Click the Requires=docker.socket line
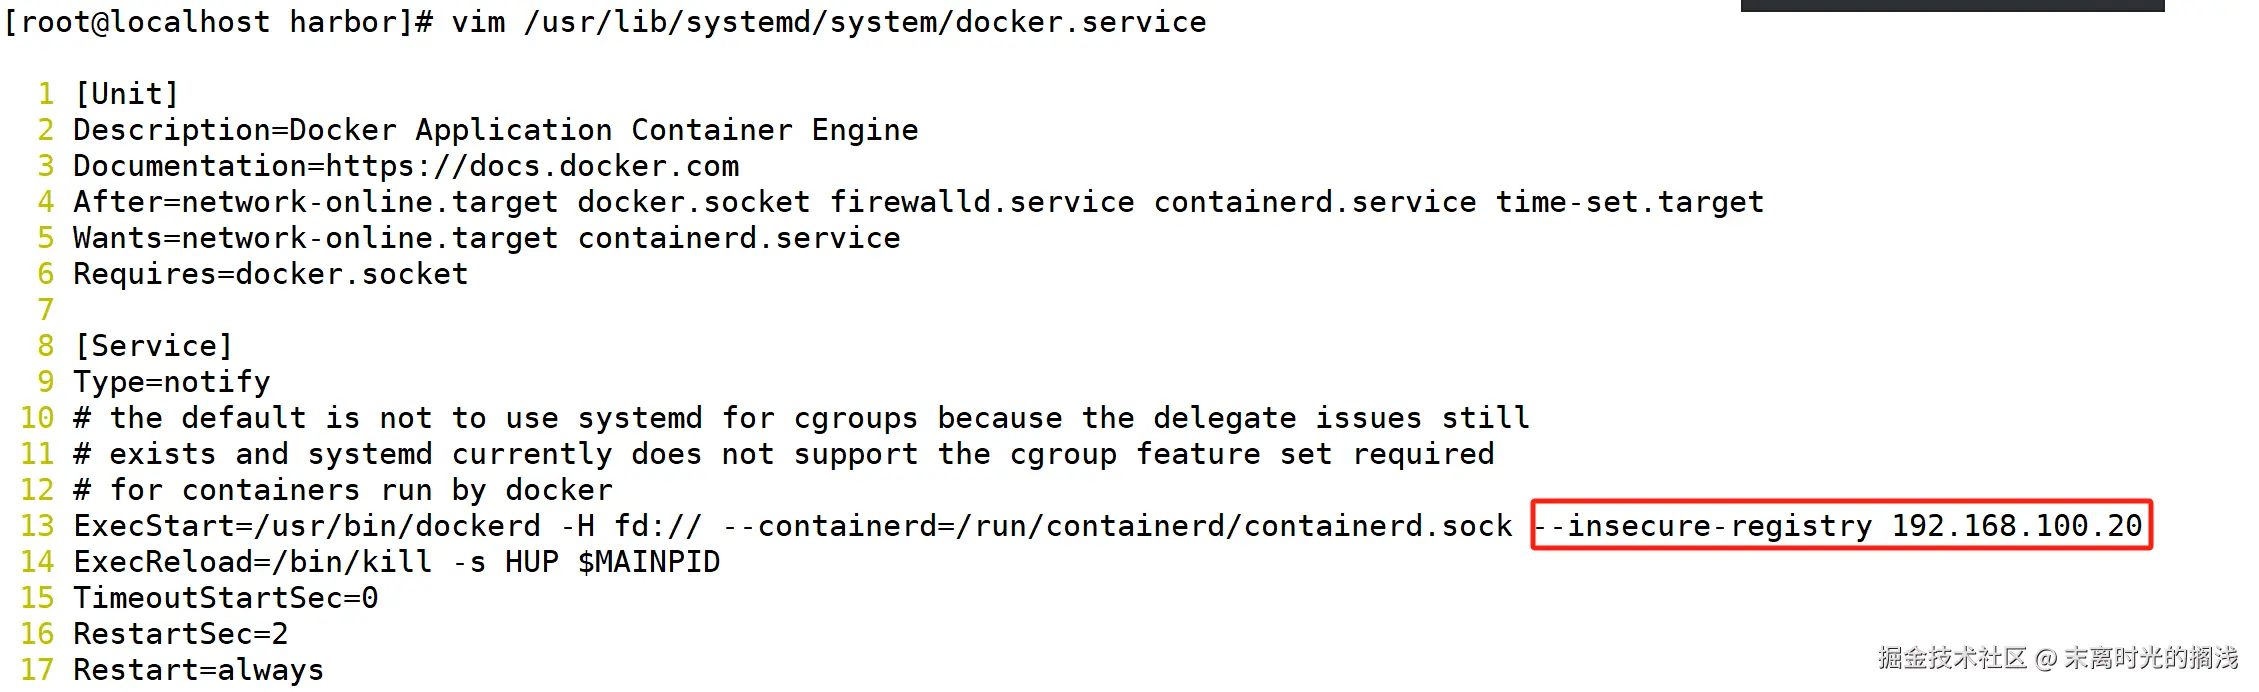Screen dimensions: 2259x692 tap(270, 274)
